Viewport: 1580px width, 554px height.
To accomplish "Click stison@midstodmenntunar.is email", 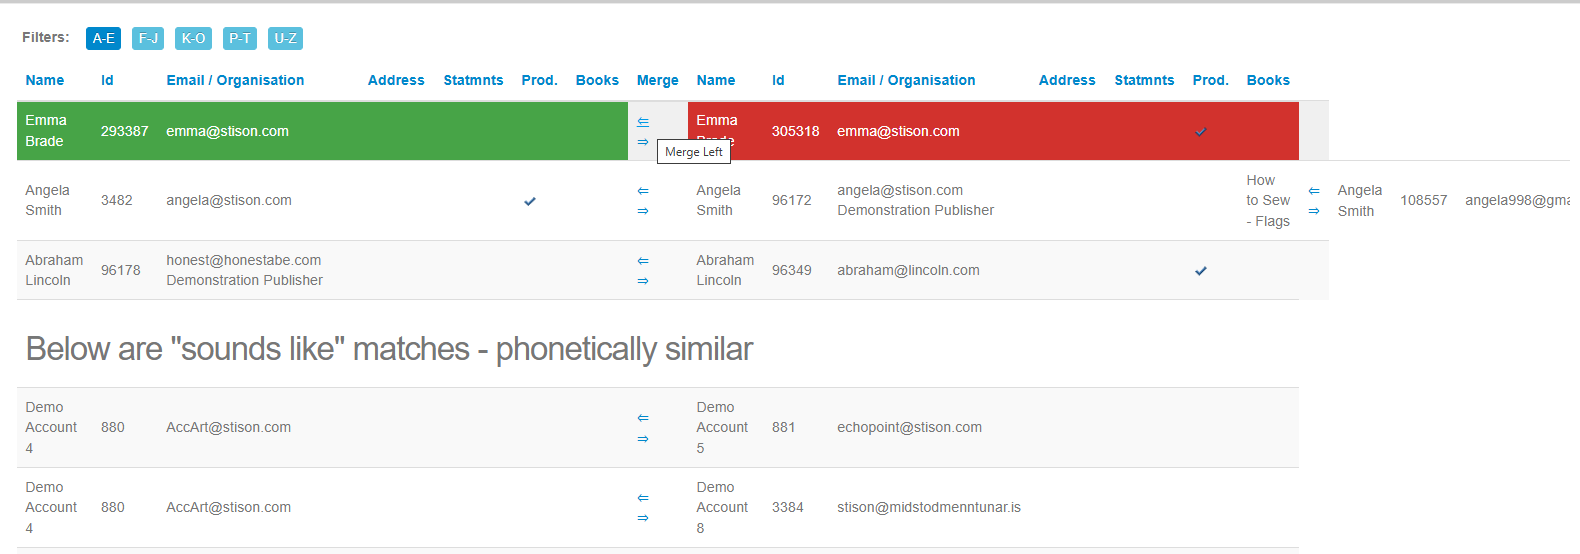I will coord(929,507).
